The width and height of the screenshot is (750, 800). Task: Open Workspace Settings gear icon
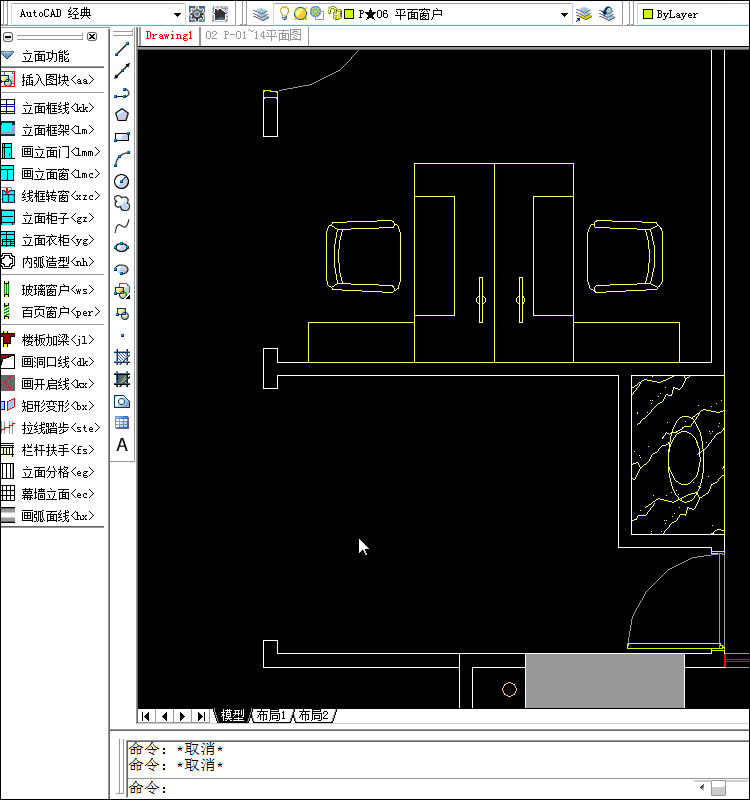click(x=197, y=14)
